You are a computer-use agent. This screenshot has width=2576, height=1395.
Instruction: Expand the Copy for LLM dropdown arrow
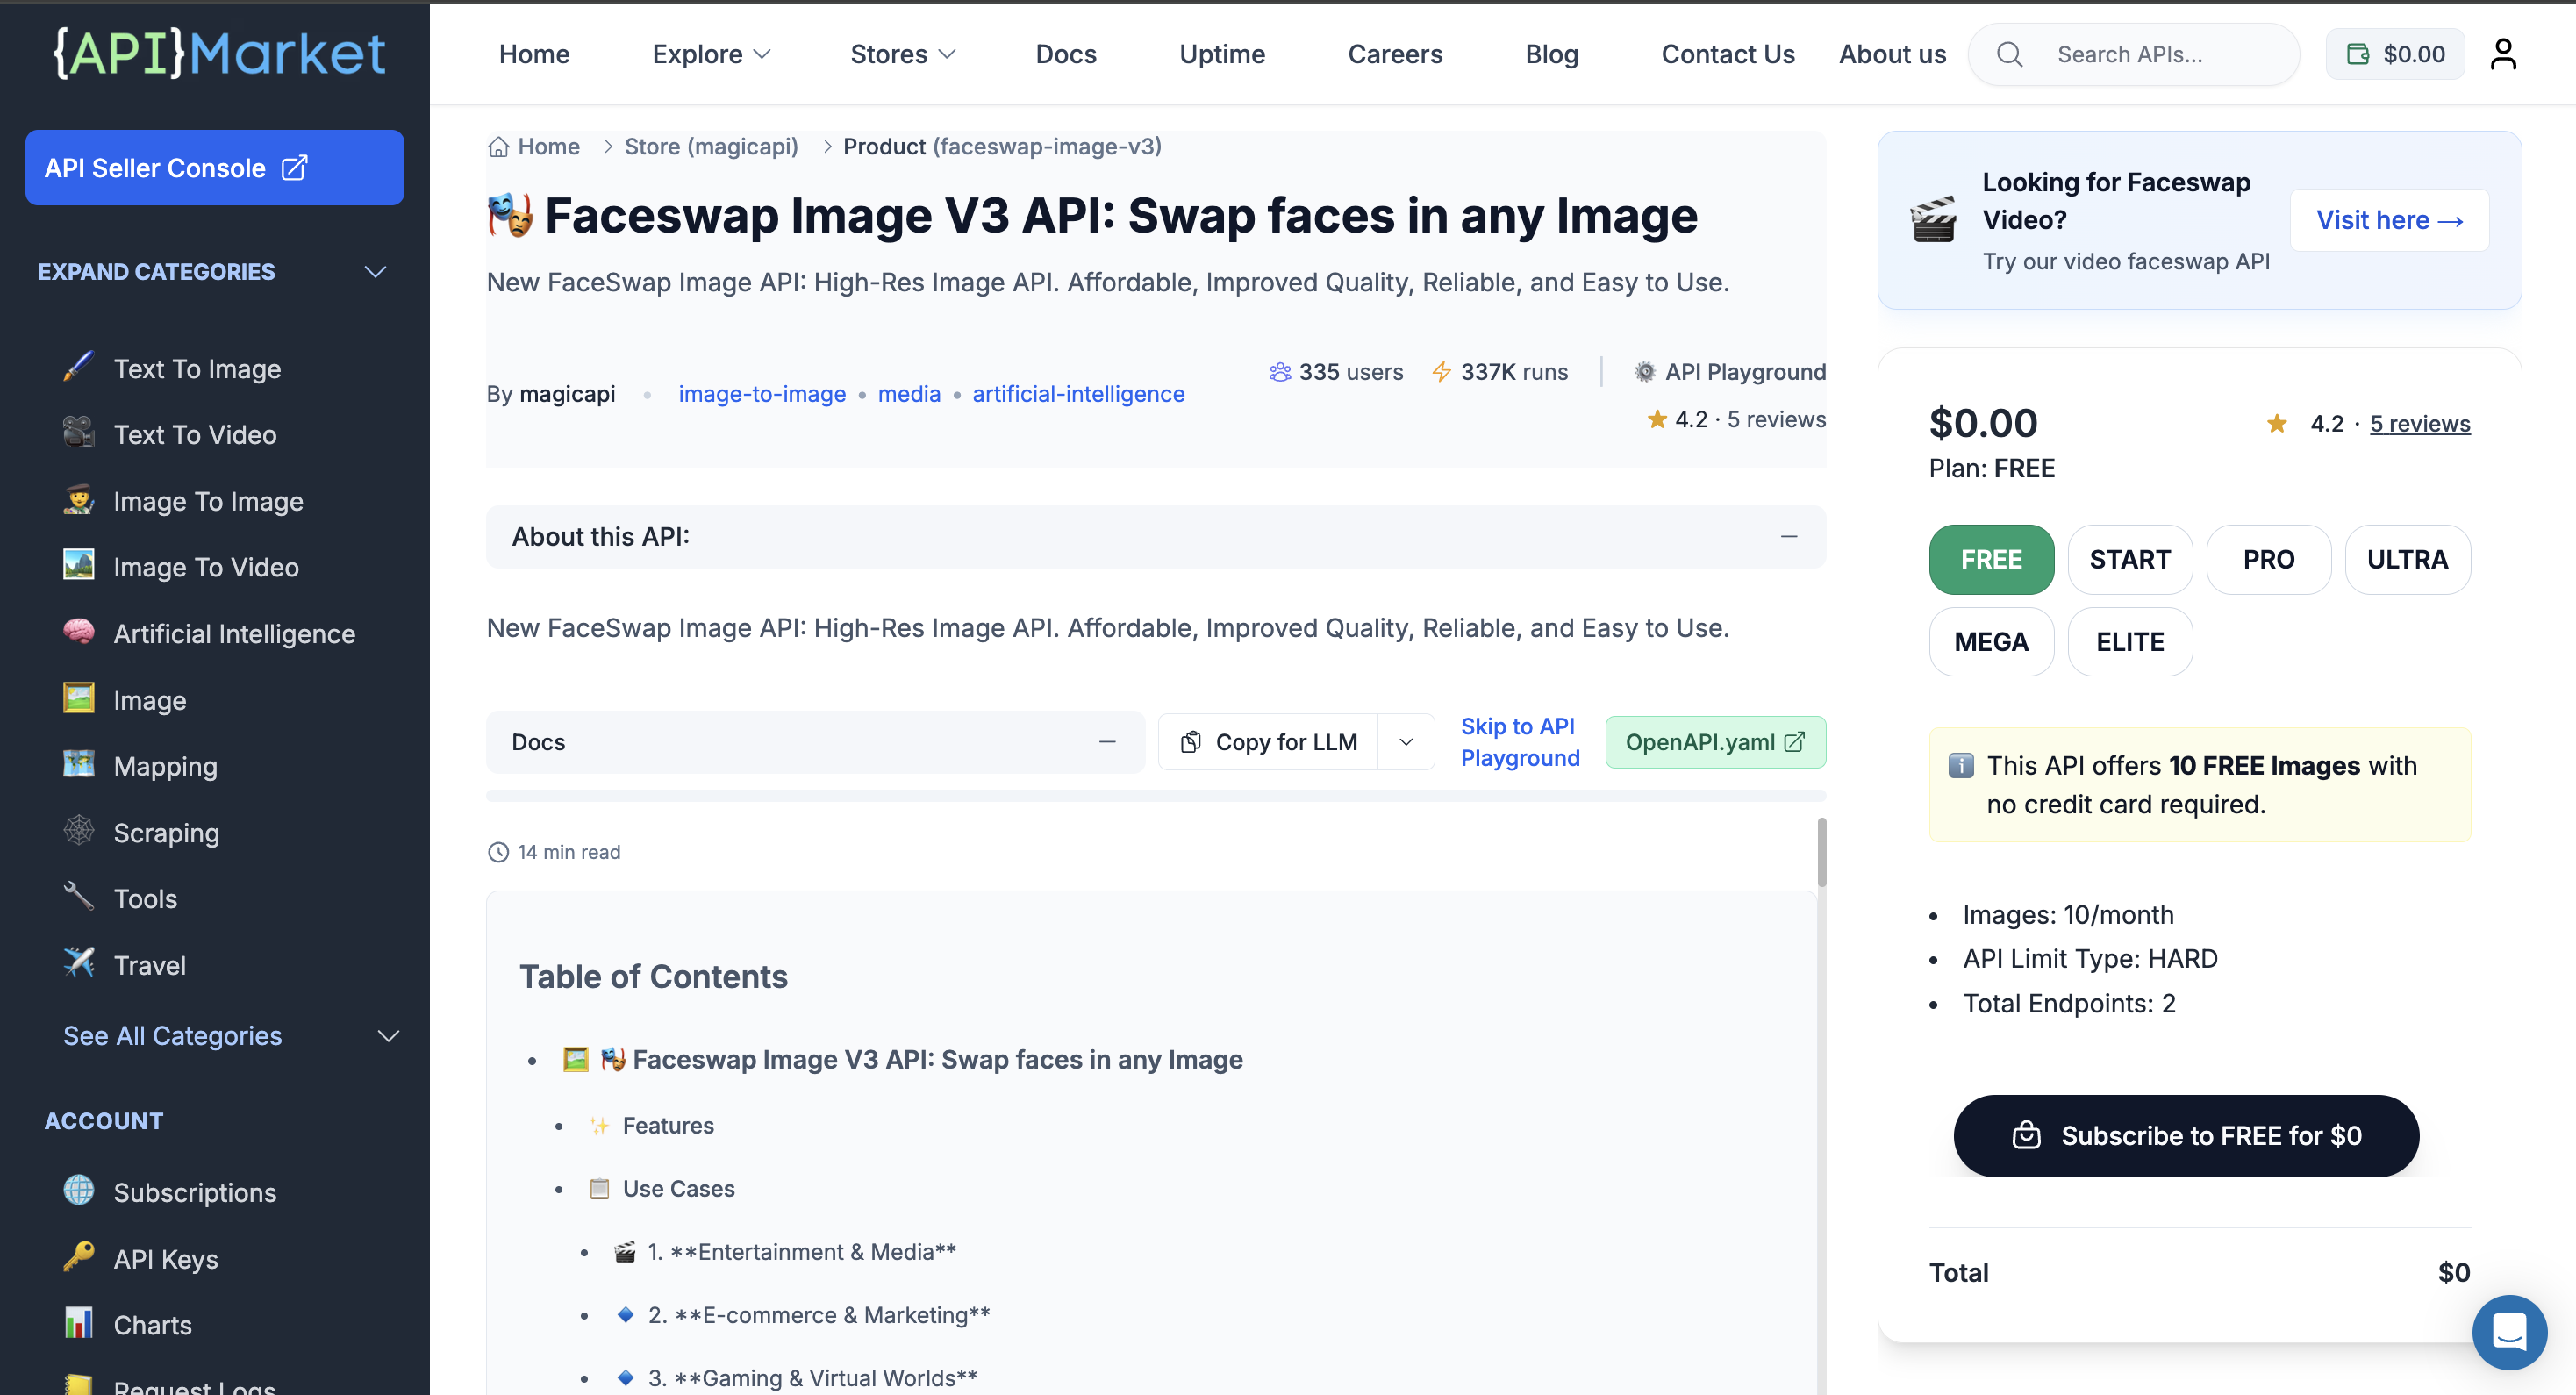click(x=1405, y=742)
